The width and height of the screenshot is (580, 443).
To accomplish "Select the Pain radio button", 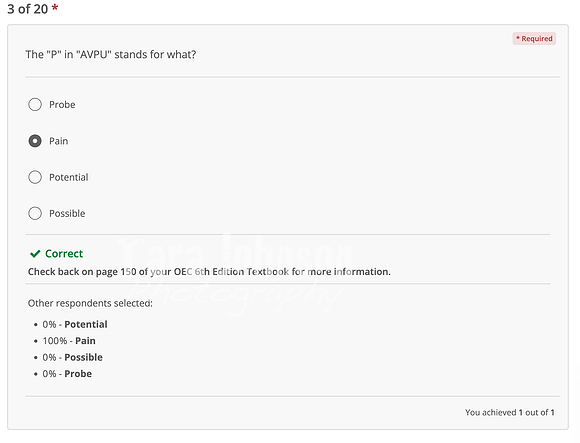I will pyautogui.click(x=35, y=141).
